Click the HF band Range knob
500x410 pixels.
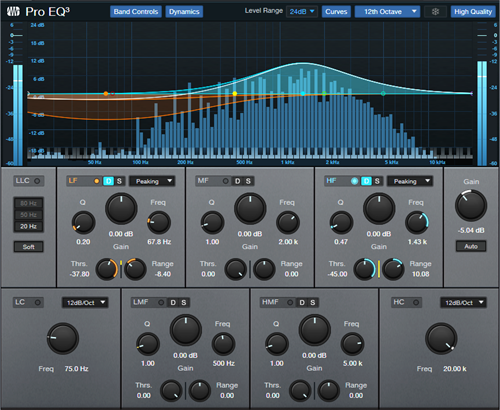point(393,269)
